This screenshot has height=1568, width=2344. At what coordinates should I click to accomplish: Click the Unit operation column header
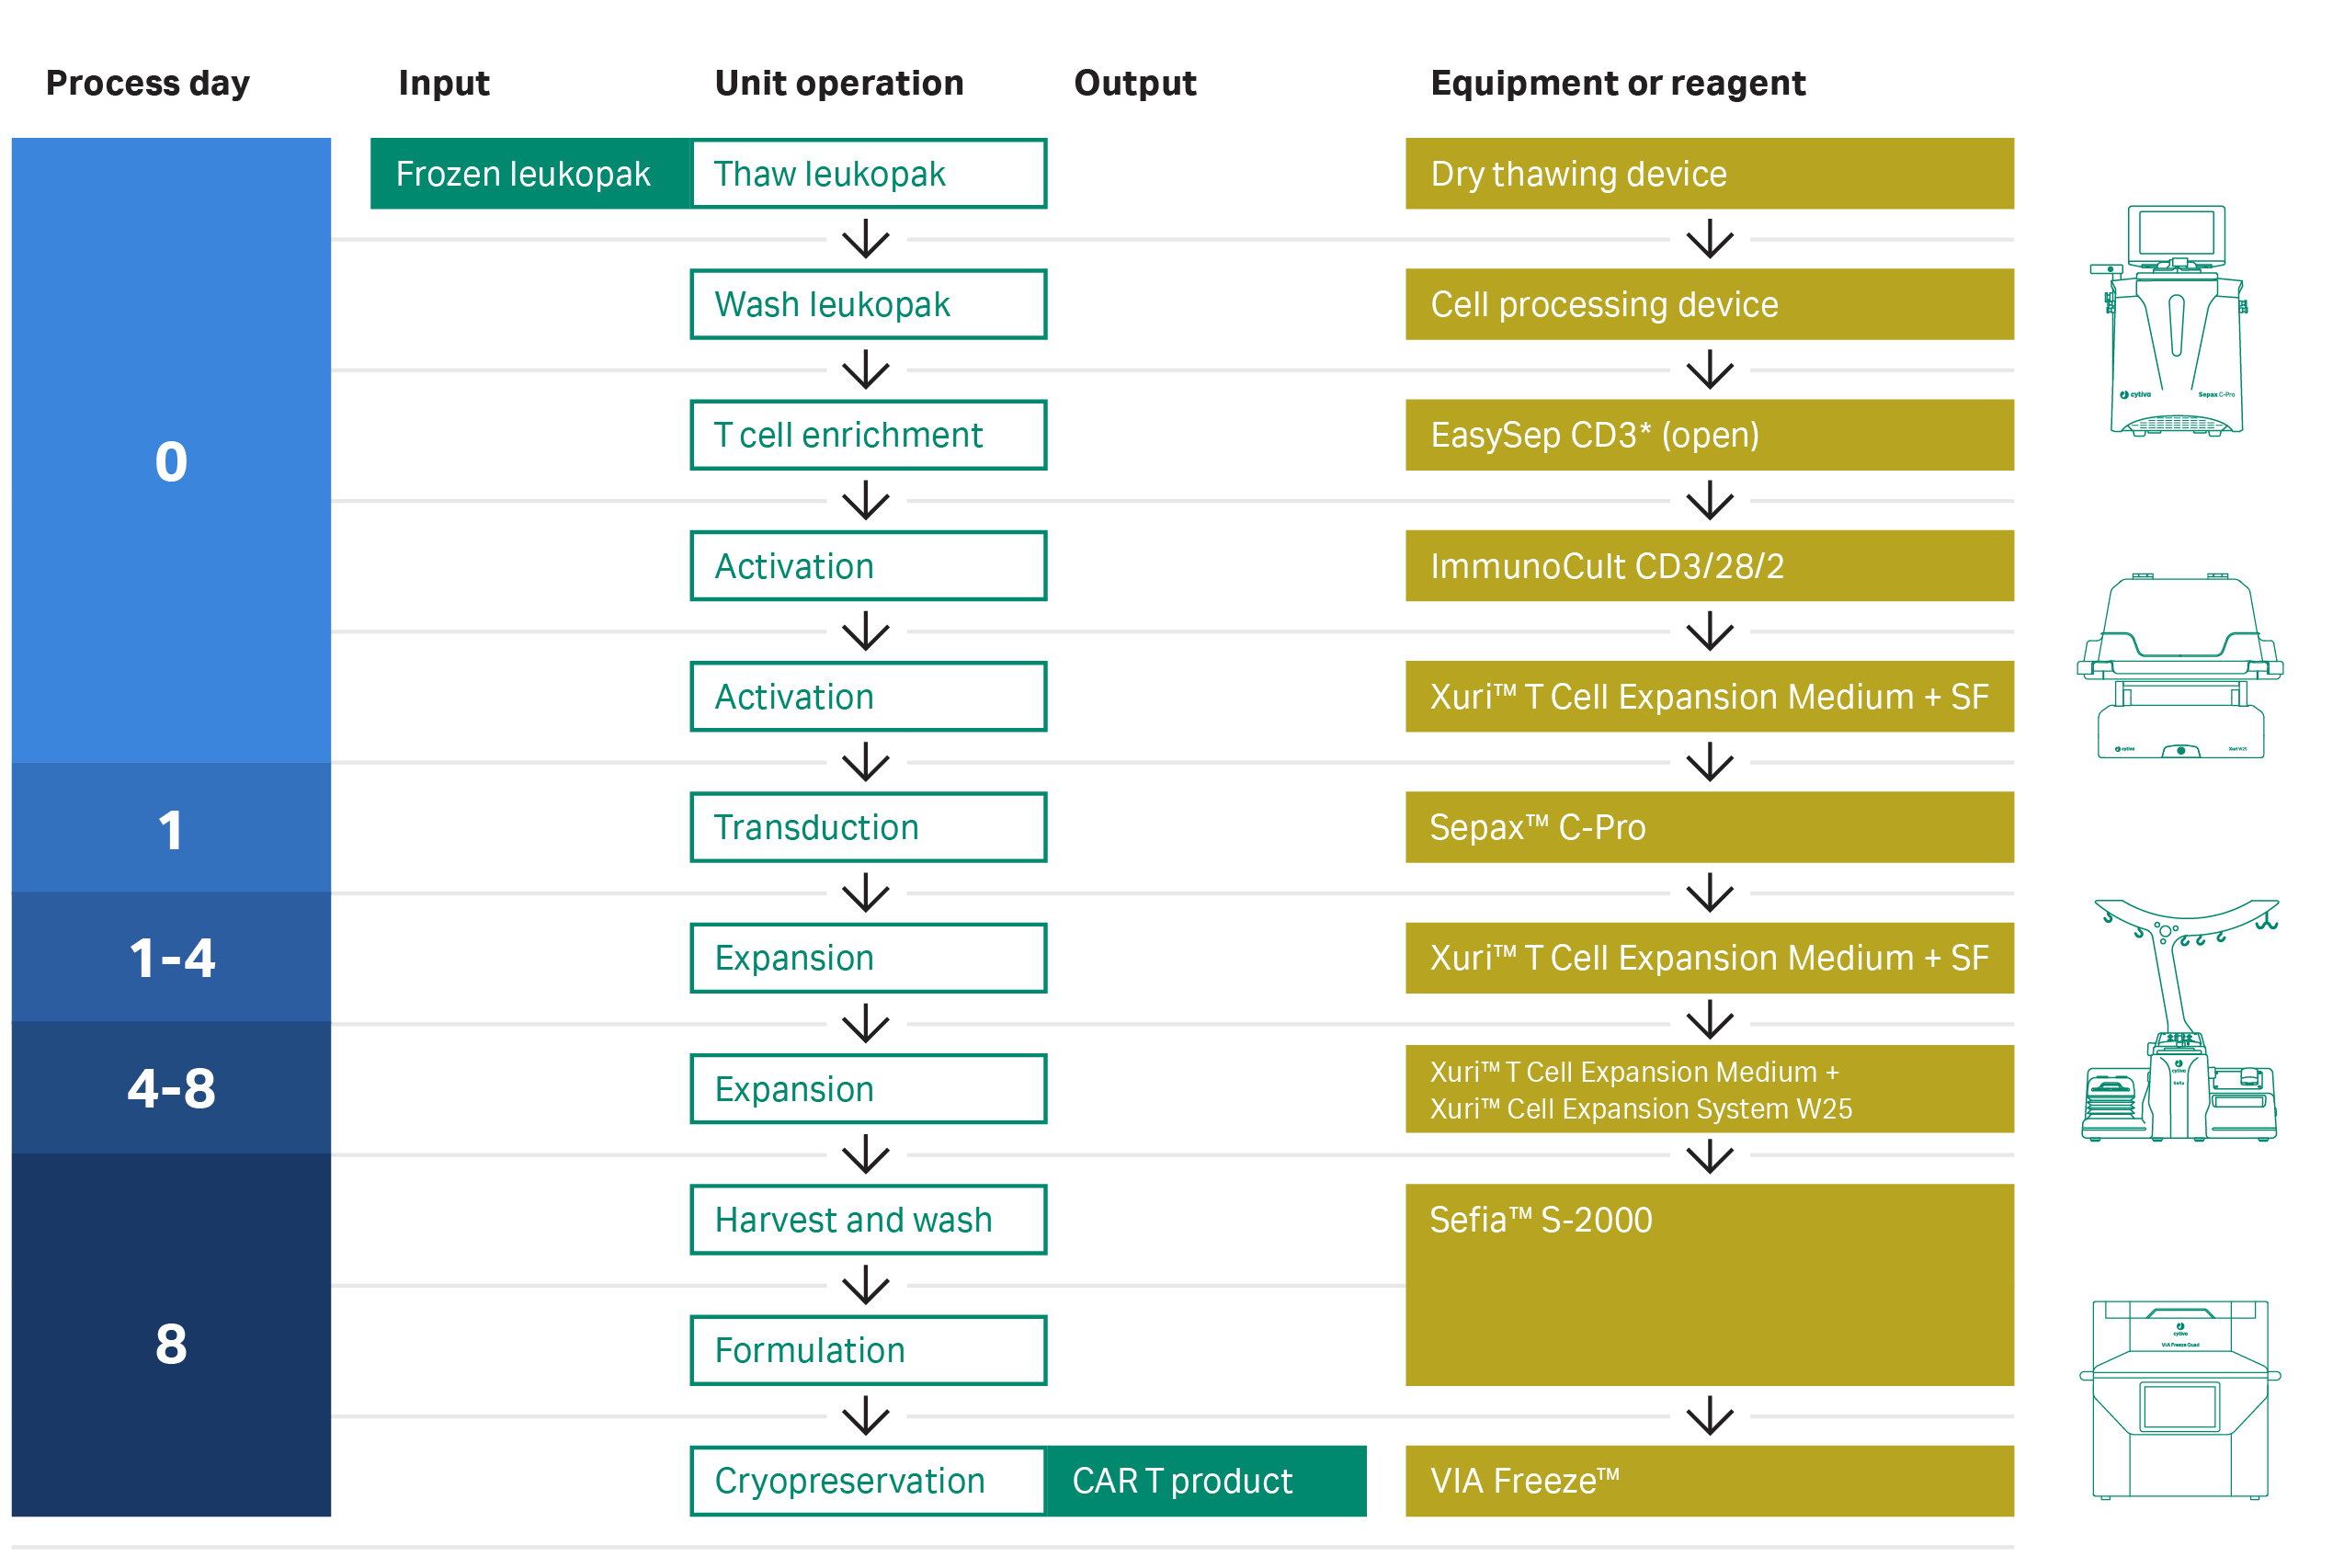839,83
